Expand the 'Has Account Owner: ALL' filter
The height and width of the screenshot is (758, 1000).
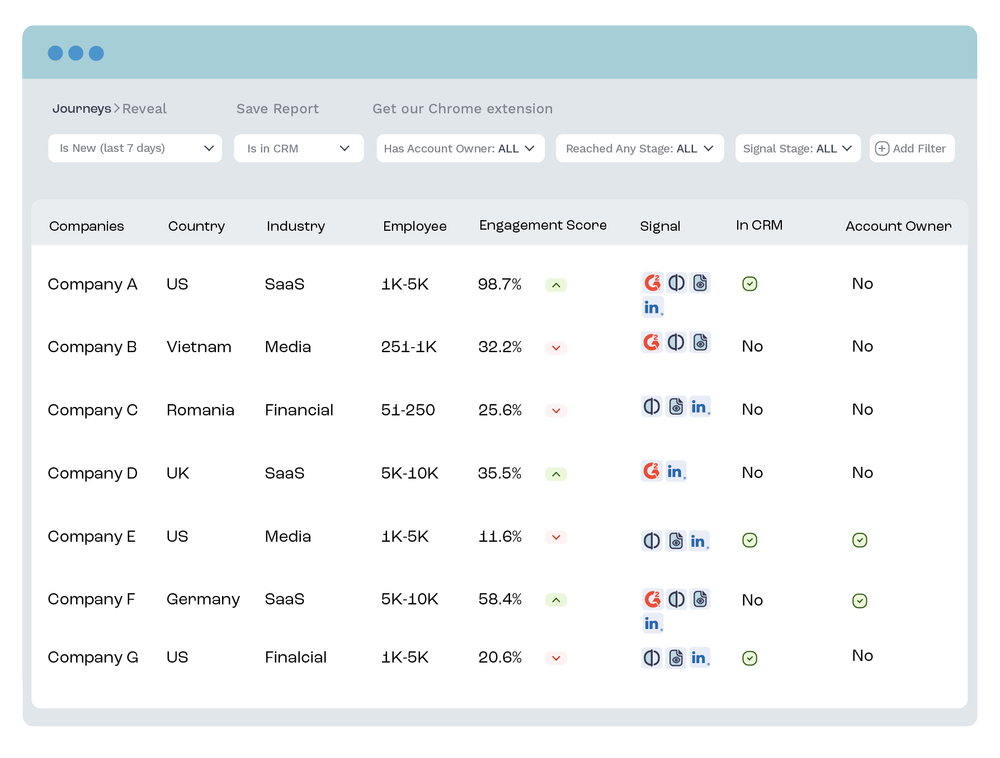pyautogui.click(x=460, y=147)
